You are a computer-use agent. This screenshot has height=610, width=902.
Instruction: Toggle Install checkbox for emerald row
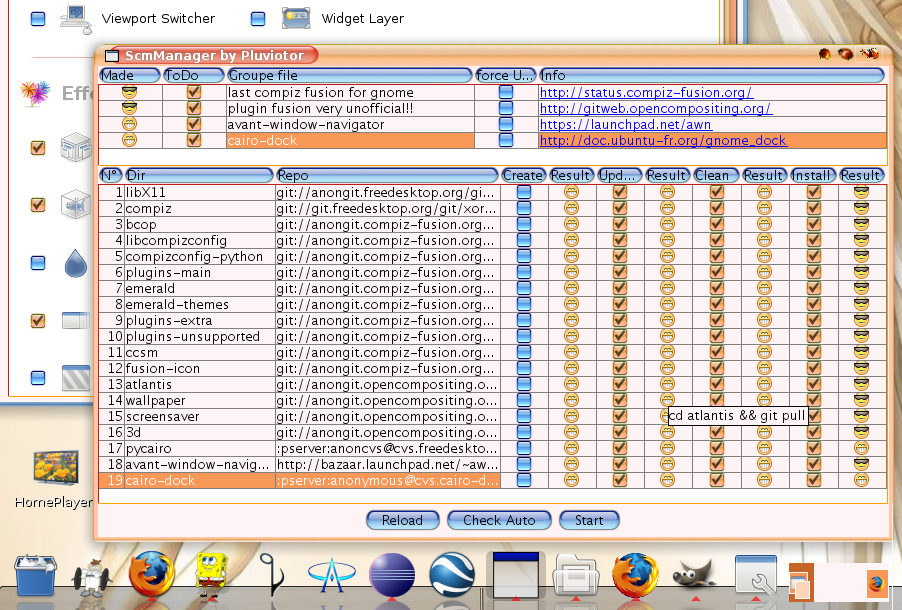813,288
